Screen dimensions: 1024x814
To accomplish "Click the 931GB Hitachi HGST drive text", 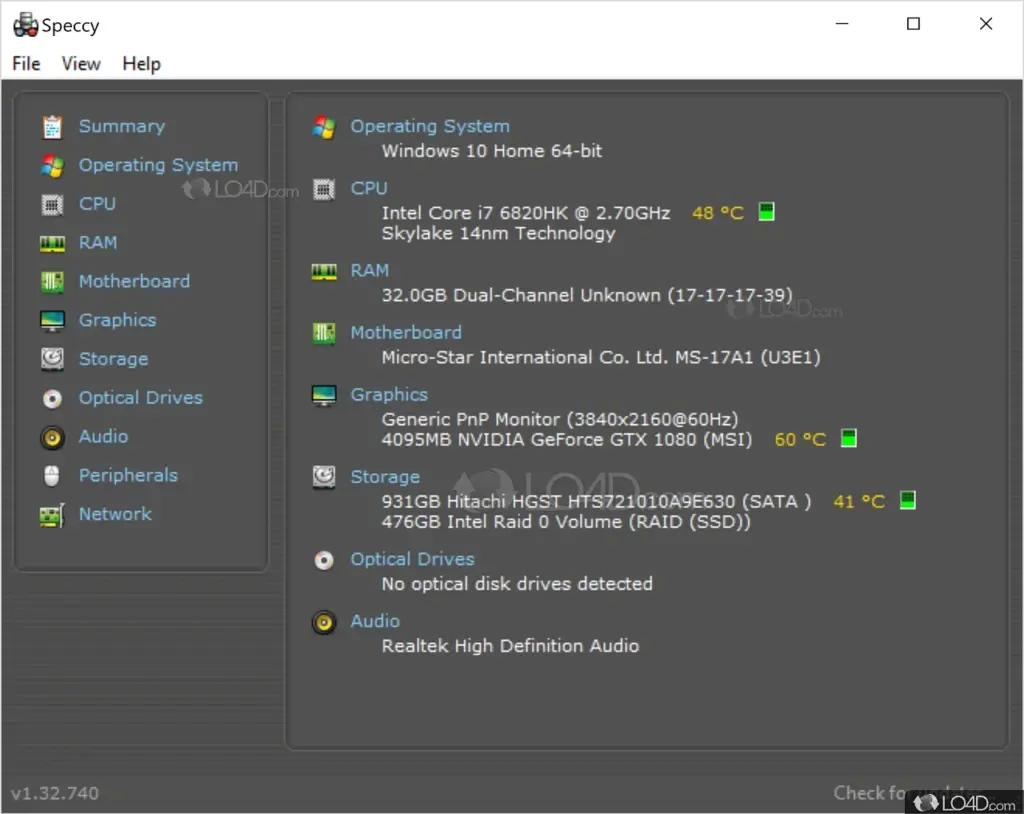I will coord(596,502).
